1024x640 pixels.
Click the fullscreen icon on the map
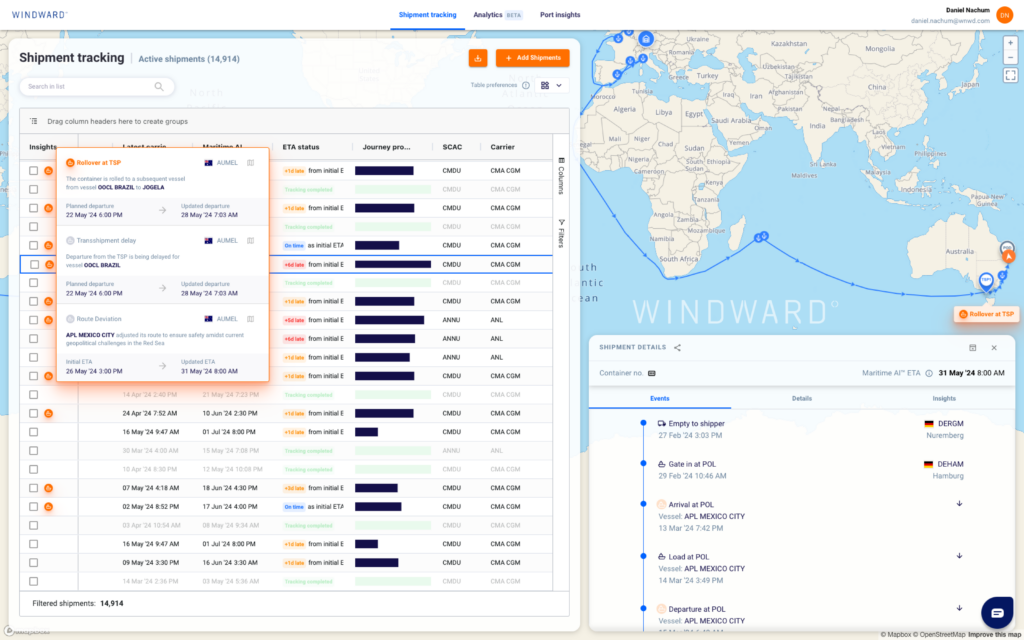(x=1010, y=73)
